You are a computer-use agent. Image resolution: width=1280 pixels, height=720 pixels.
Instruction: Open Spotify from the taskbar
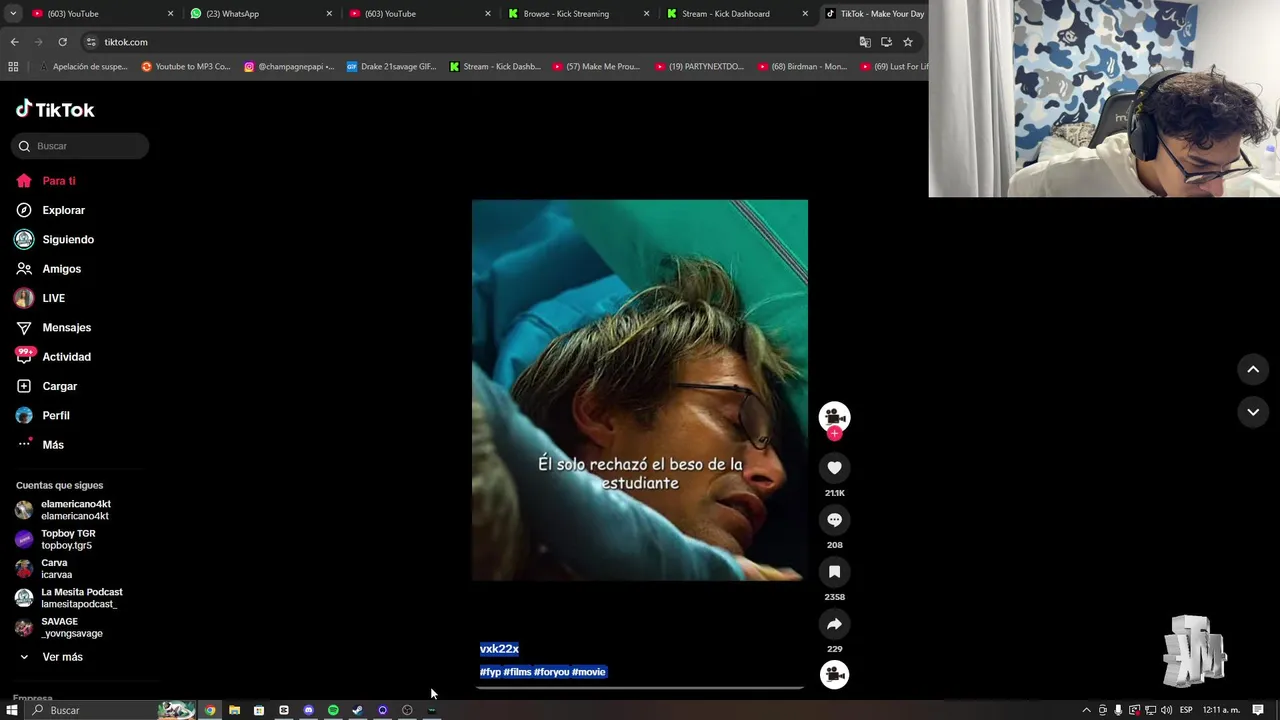333,710
